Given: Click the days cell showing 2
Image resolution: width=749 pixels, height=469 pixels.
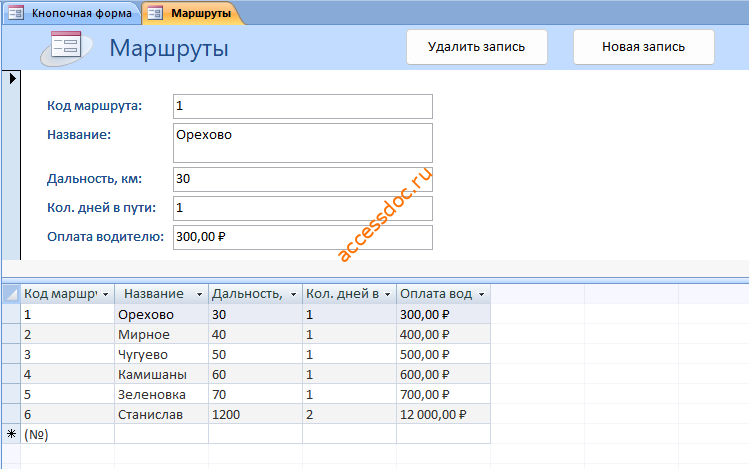Looking at the screenshot, I should click(350, 414).
